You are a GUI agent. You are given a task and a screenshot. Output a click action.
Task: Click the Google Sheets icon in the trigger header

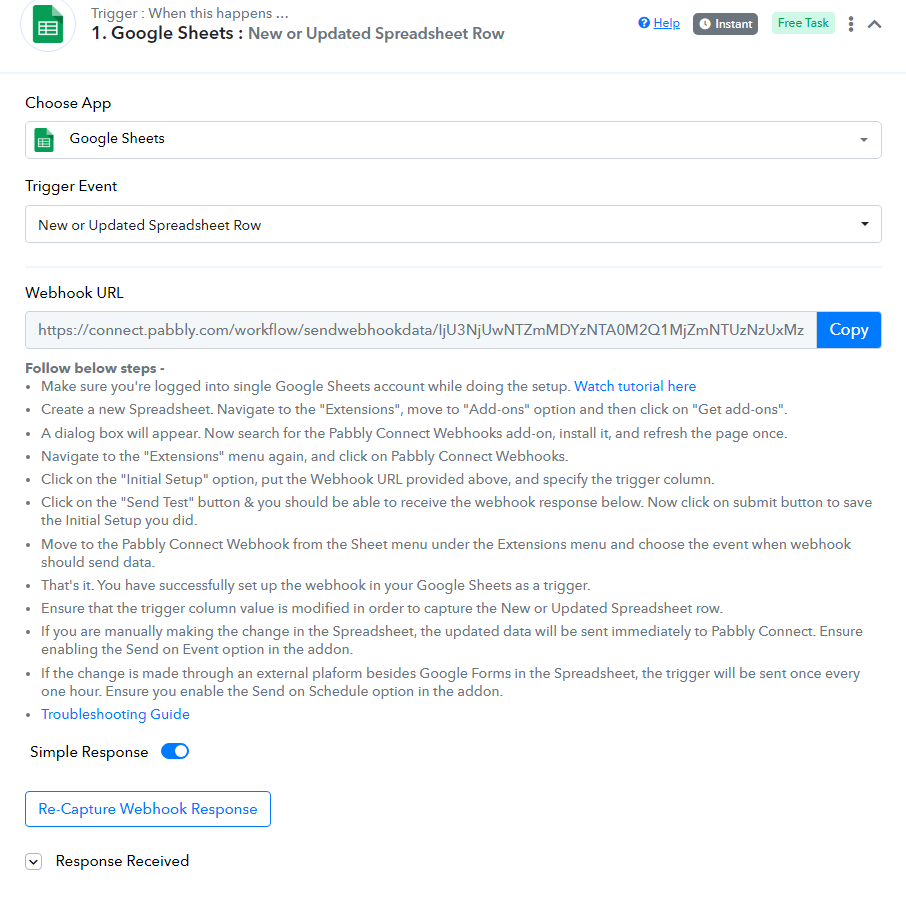48,24
